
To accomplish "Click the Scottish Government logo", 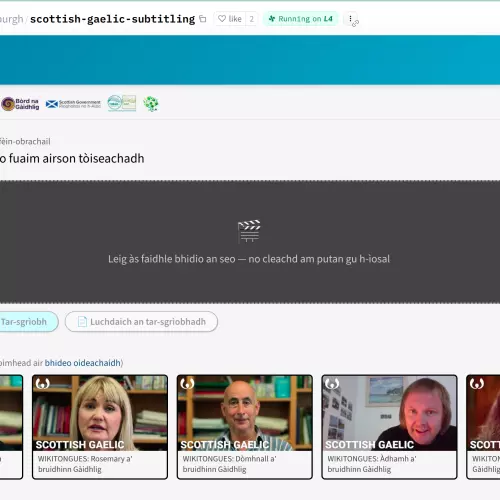I will click(x=73, y=104).
